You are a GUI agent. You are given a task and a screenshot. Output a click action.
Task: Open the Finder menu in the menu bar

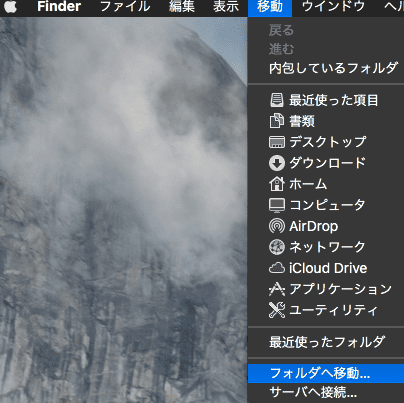coord(59,7)
